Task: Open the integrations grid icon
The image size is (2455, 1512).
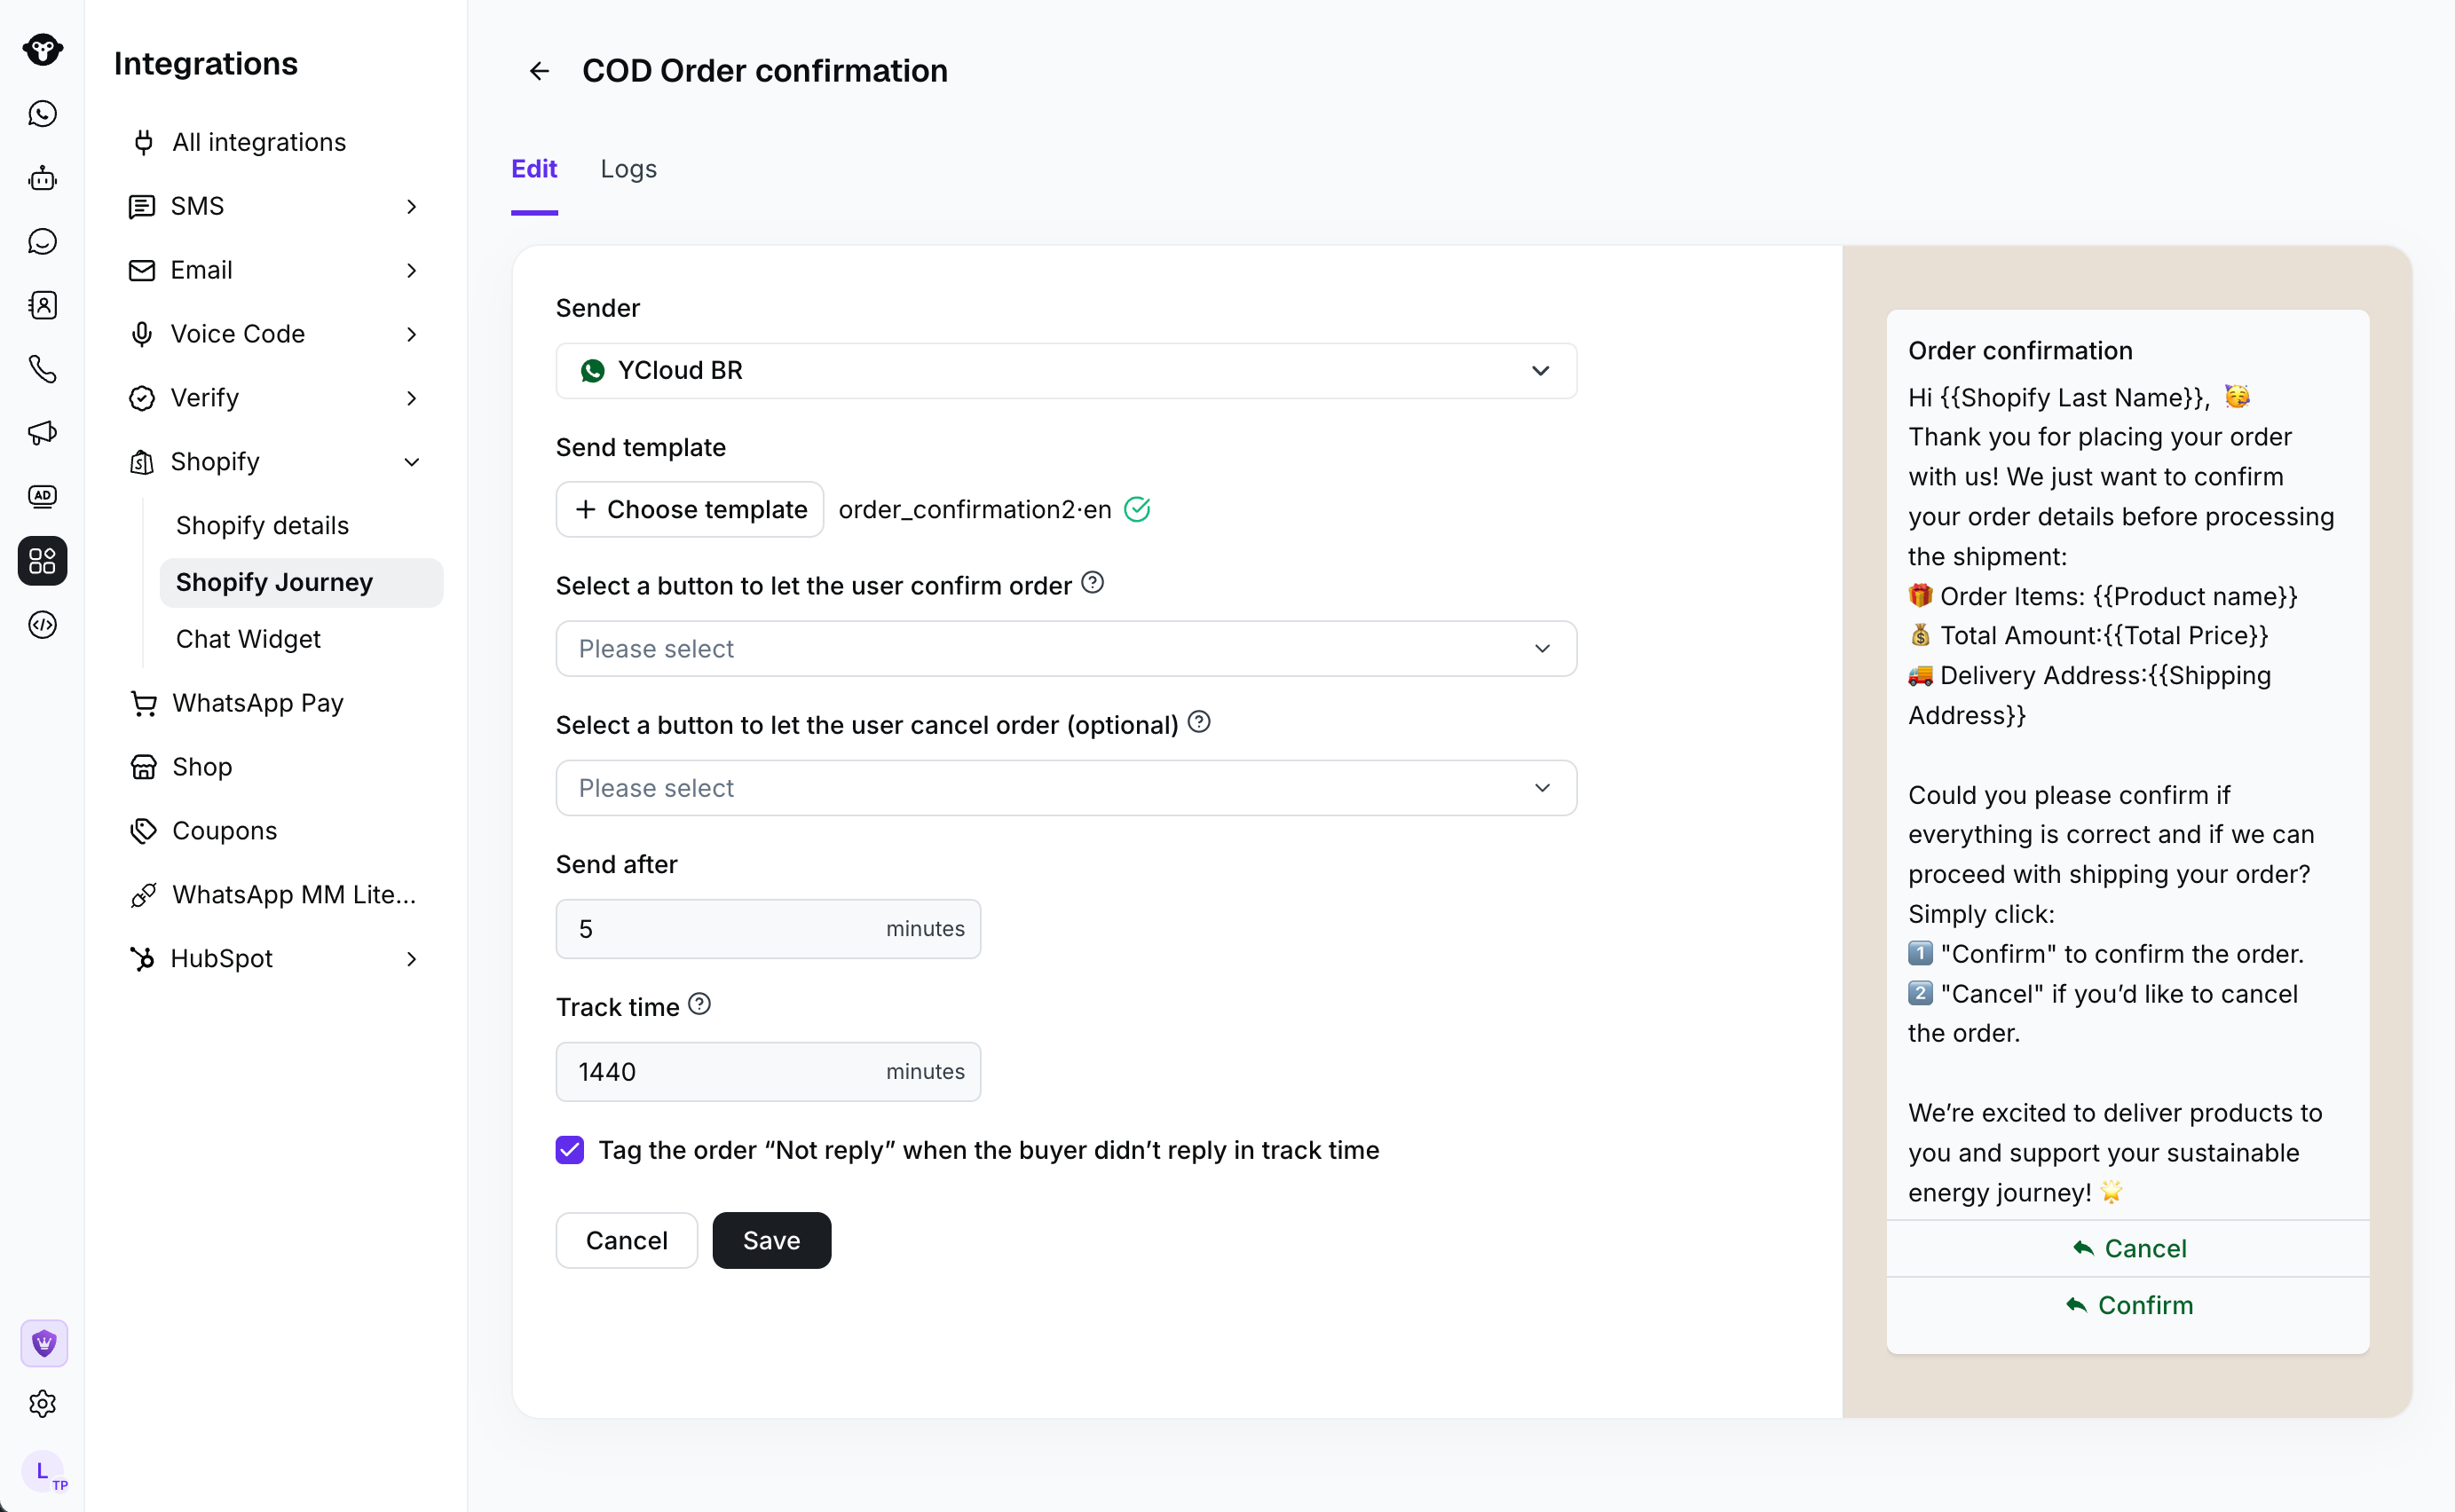Action: [x=42, y=561]
